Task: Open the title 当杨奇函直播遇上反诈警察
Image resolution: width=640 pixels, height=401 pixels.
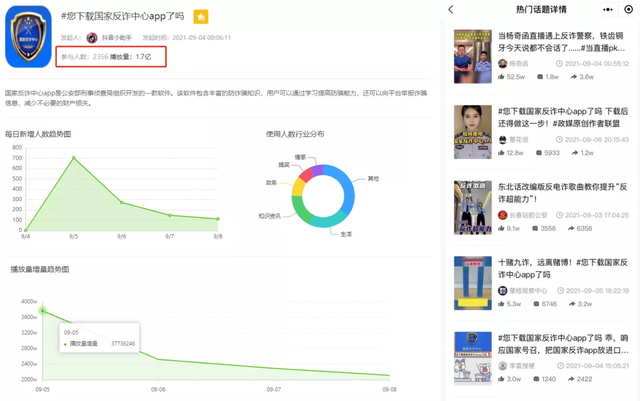Action: click(561, 42)
